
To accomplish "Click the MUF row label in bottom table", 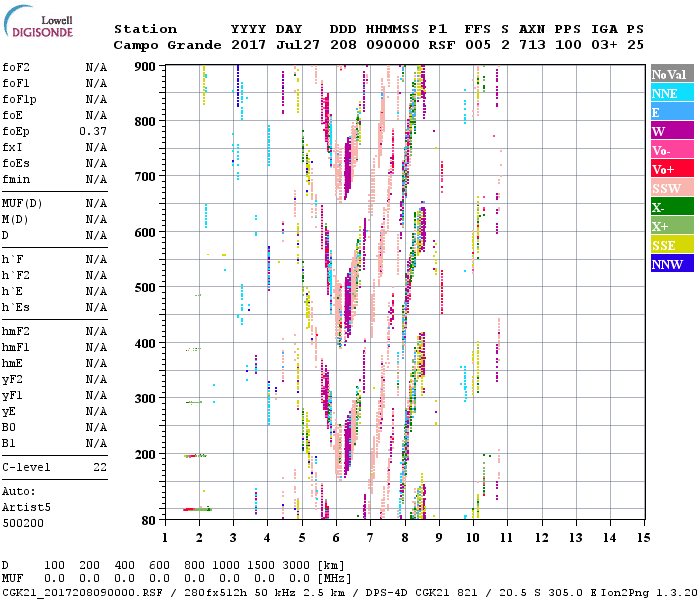I will coord(12,579).
